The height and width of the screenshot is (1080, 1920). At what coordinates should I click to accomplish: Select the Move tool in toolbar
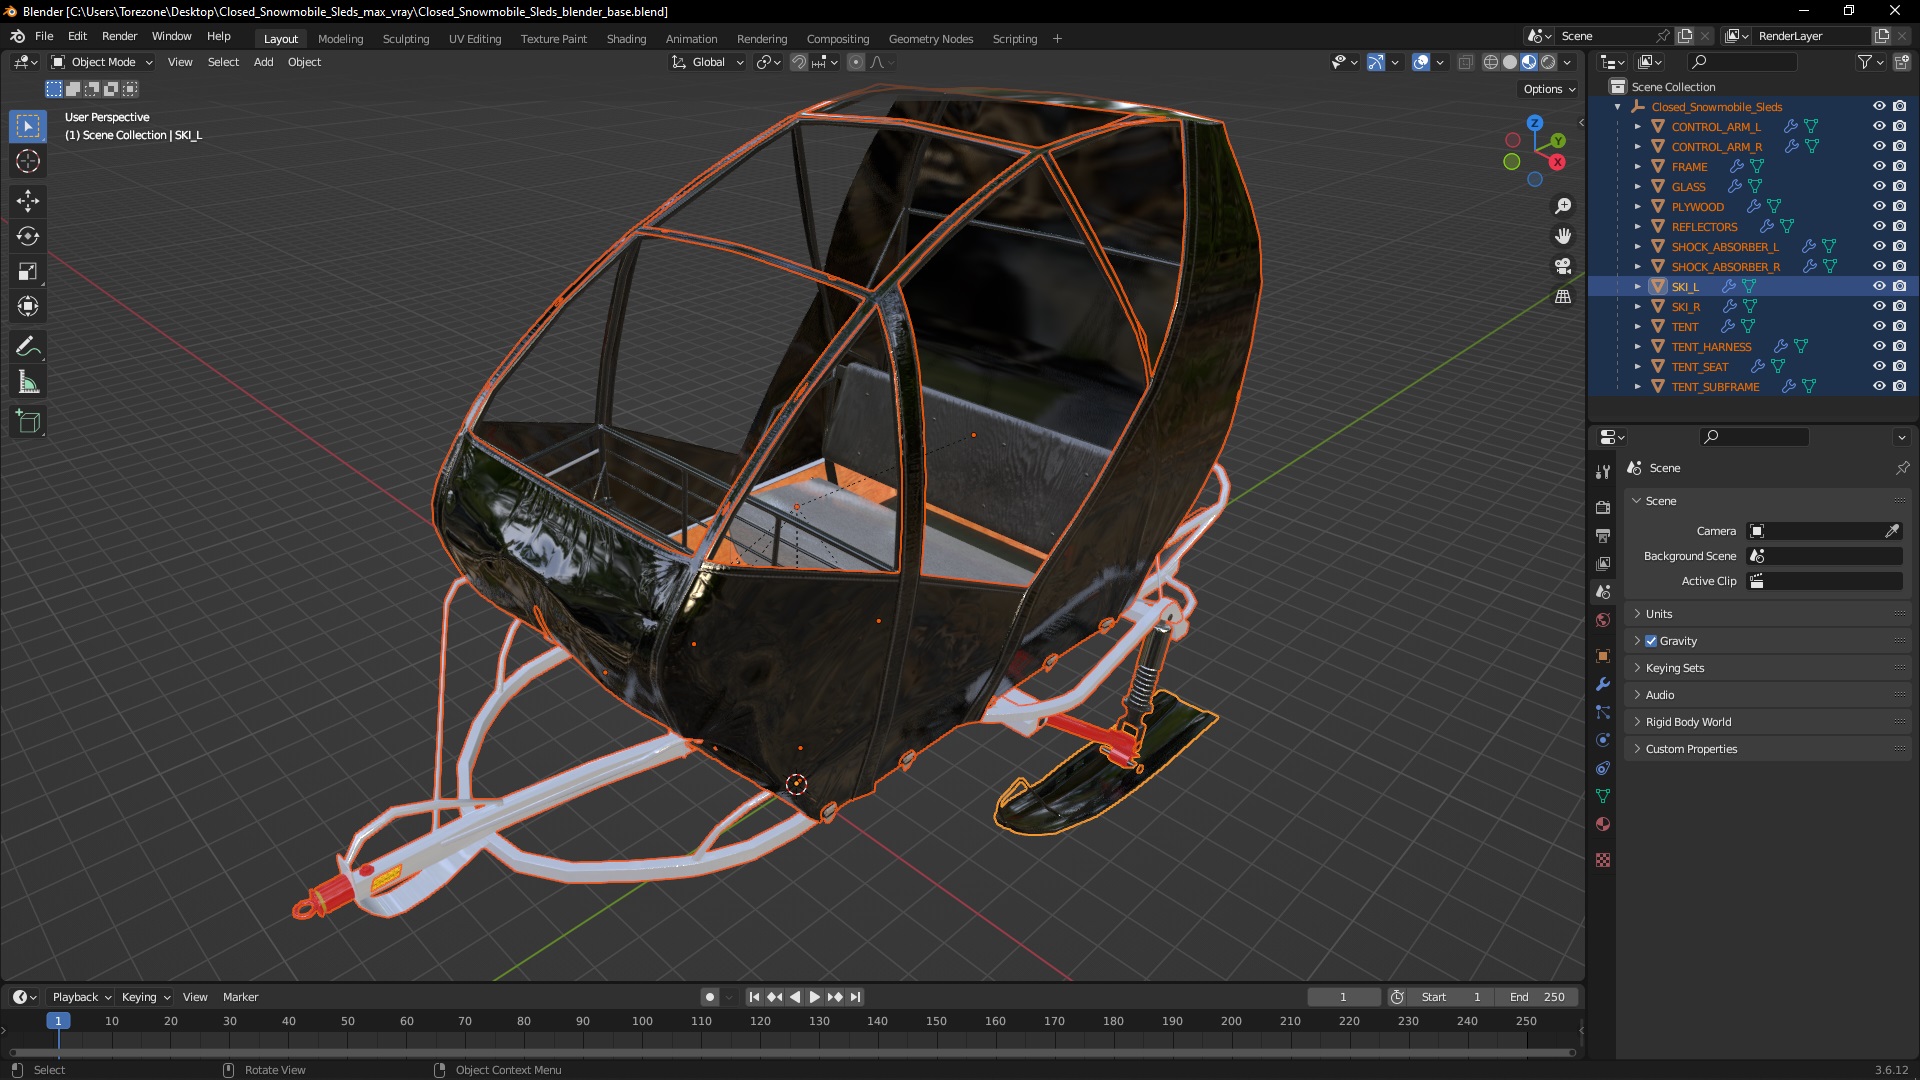tap(29, 199)
